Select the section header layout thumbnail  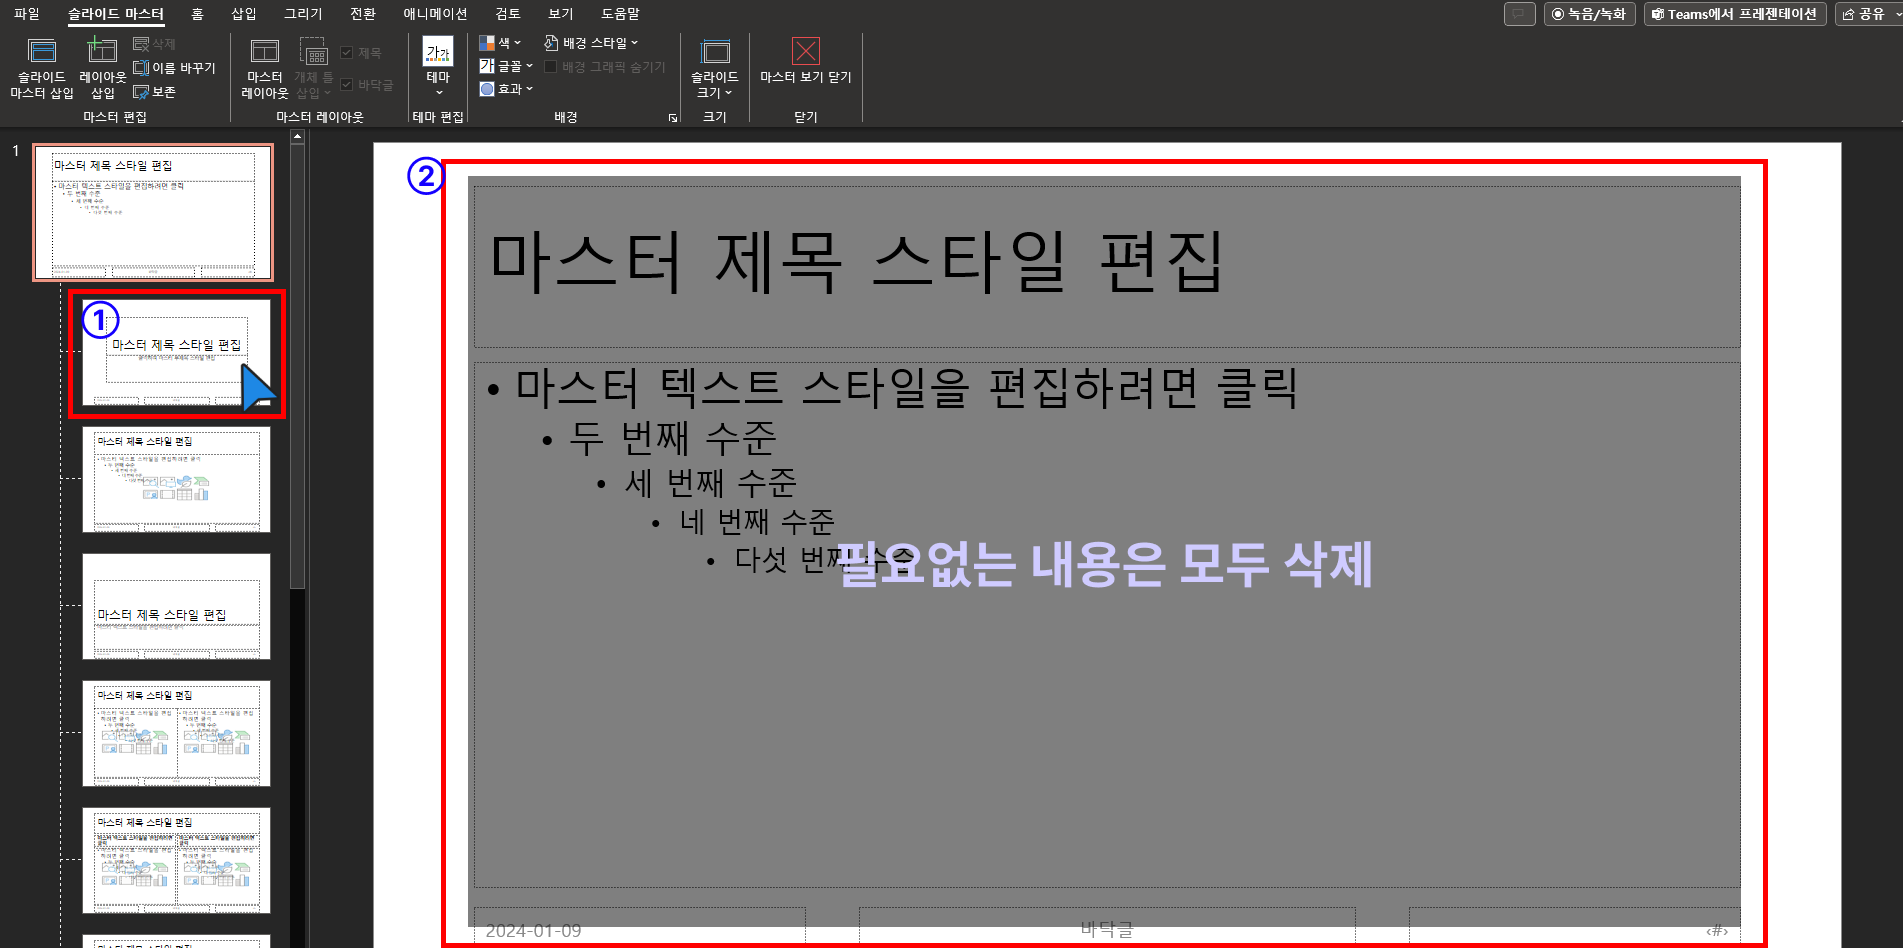pyautogui.click(x=177, y=606)
